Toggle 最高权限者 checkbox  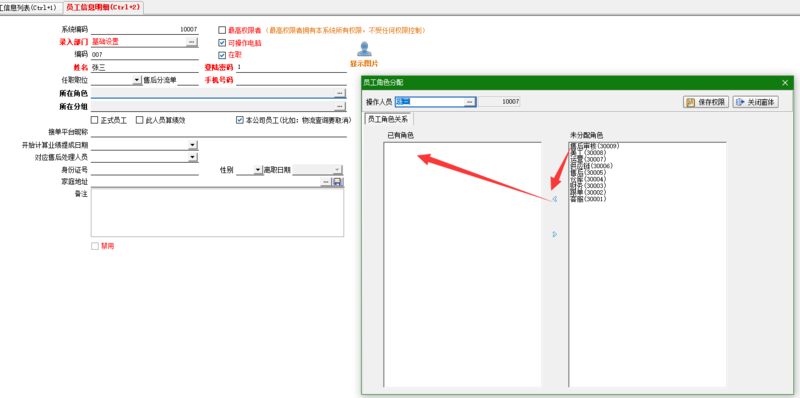click(222, 30)
